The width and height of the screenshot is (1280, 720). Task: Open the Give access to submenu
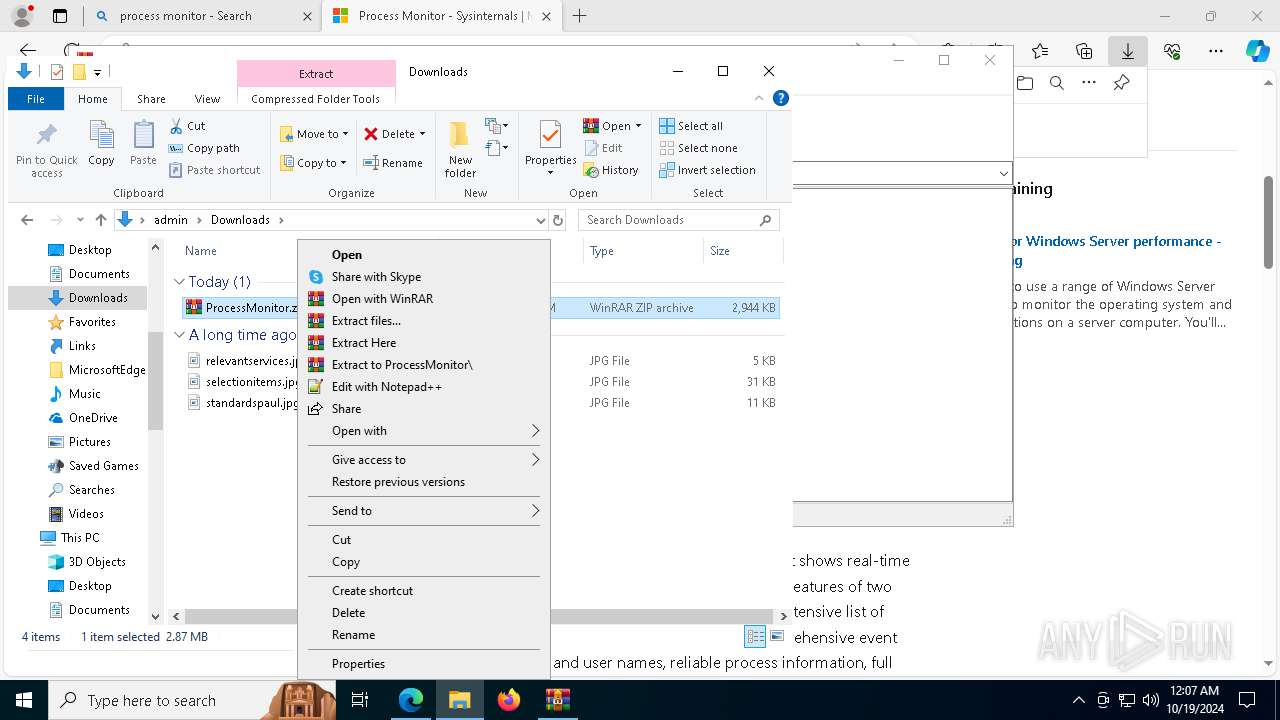[x=424, y=460]
